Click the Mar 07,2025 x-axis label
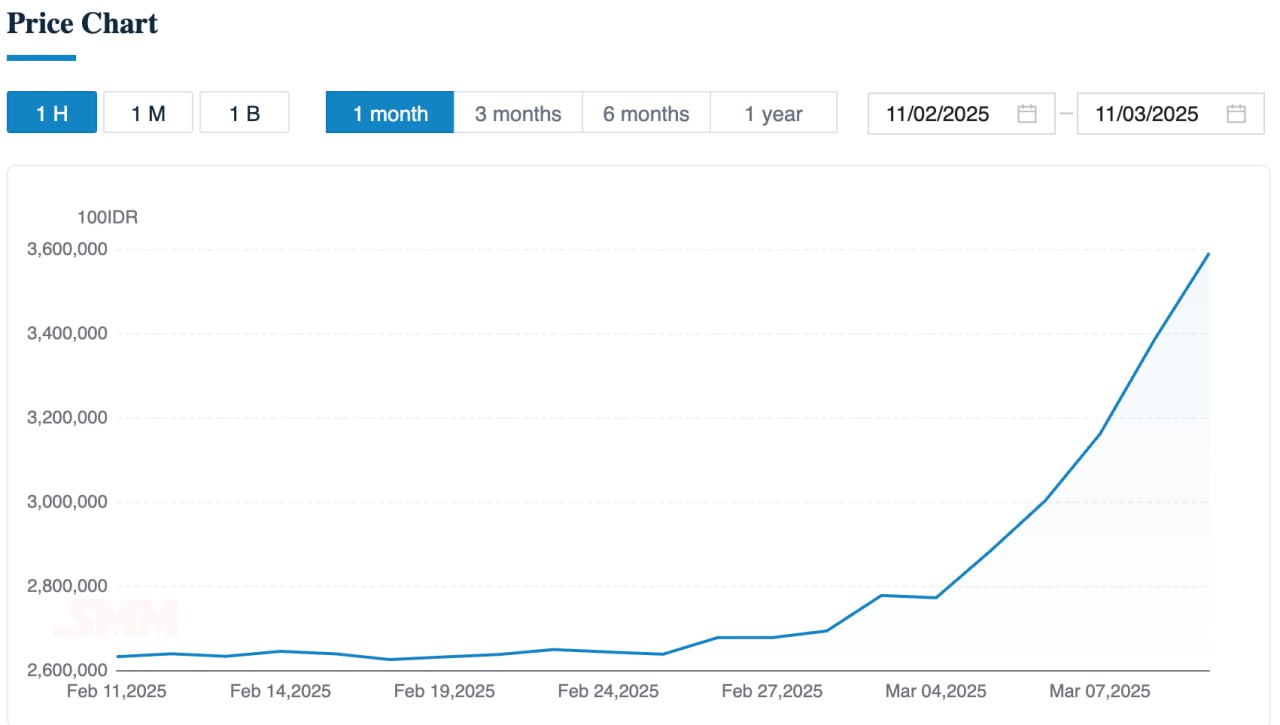This screenshot has height=725, width=1280. pyautogui.click(x=1099, y=691)
